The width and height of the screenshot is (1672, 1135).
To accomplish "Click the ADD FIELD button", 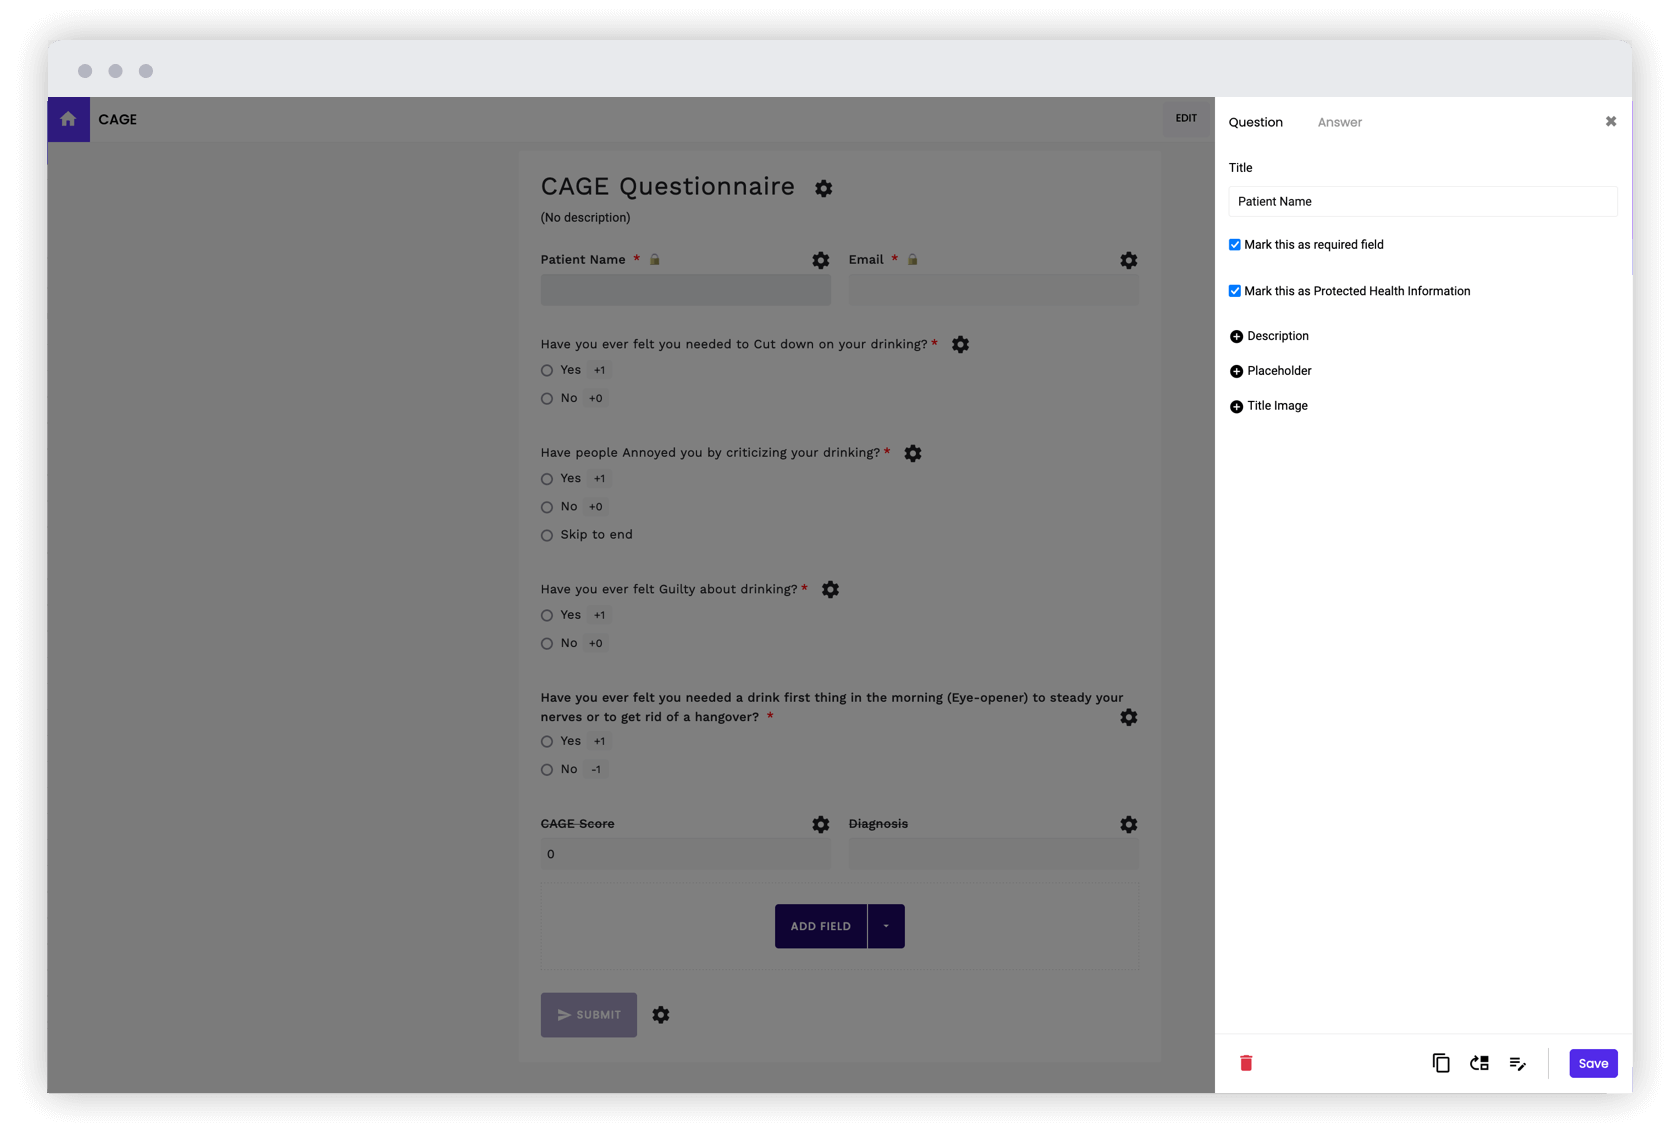I will pyautogui.click(x=820, y=926).
